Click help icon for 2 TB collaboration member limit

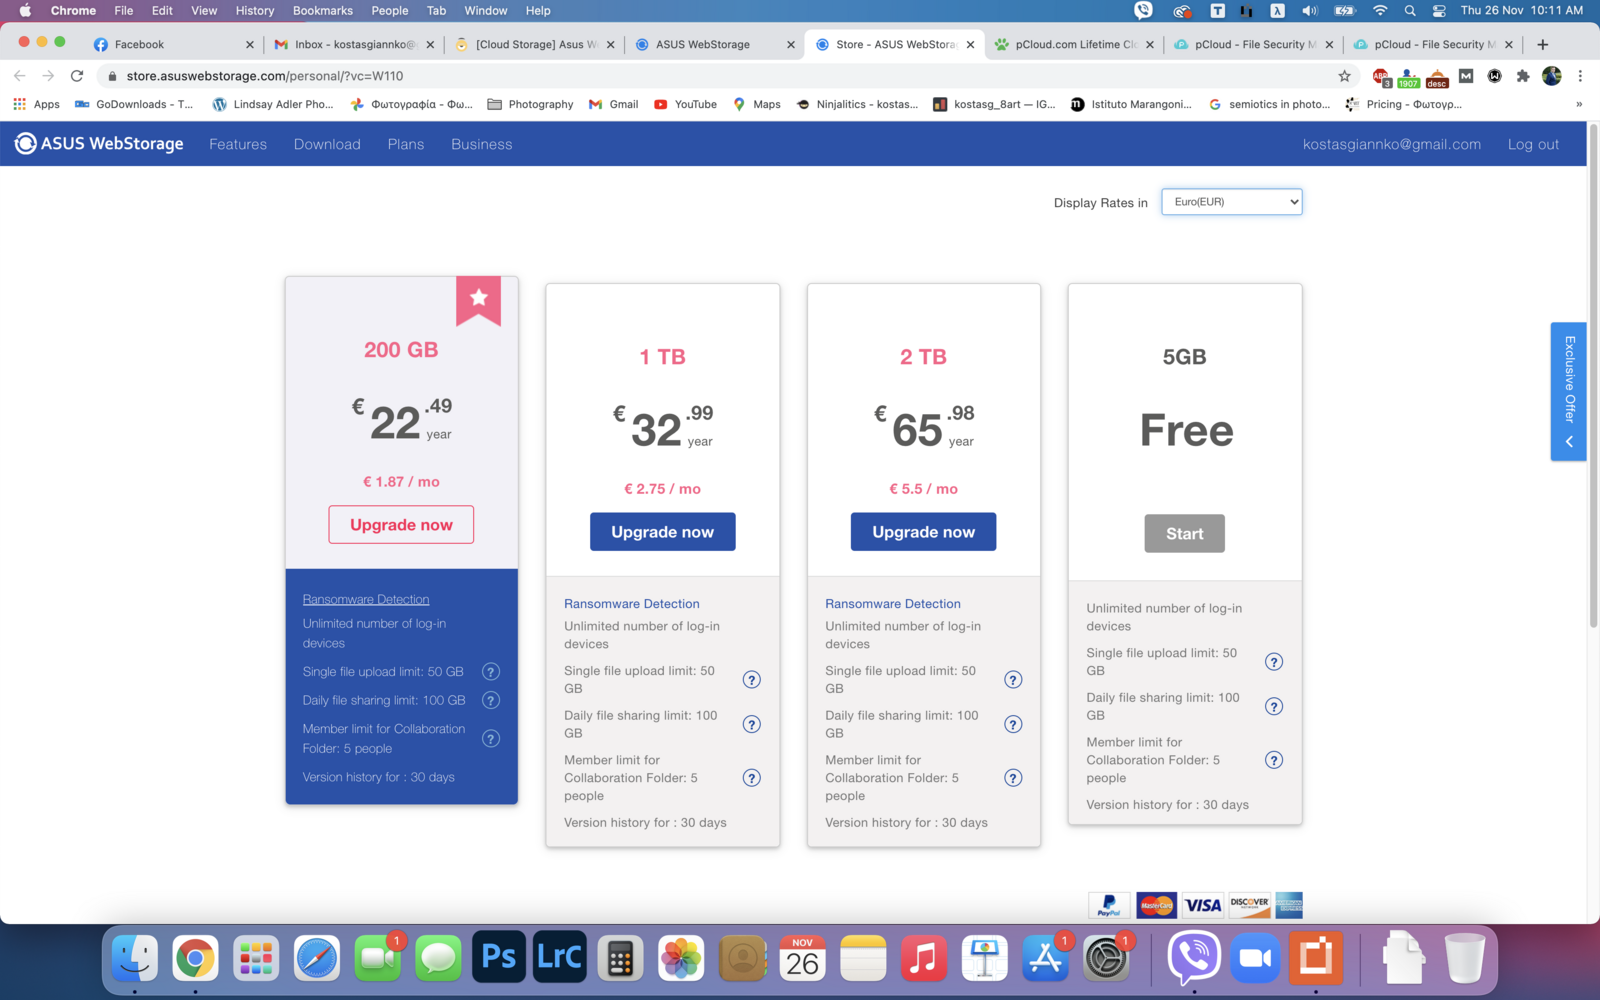(x=1013, y=778)
